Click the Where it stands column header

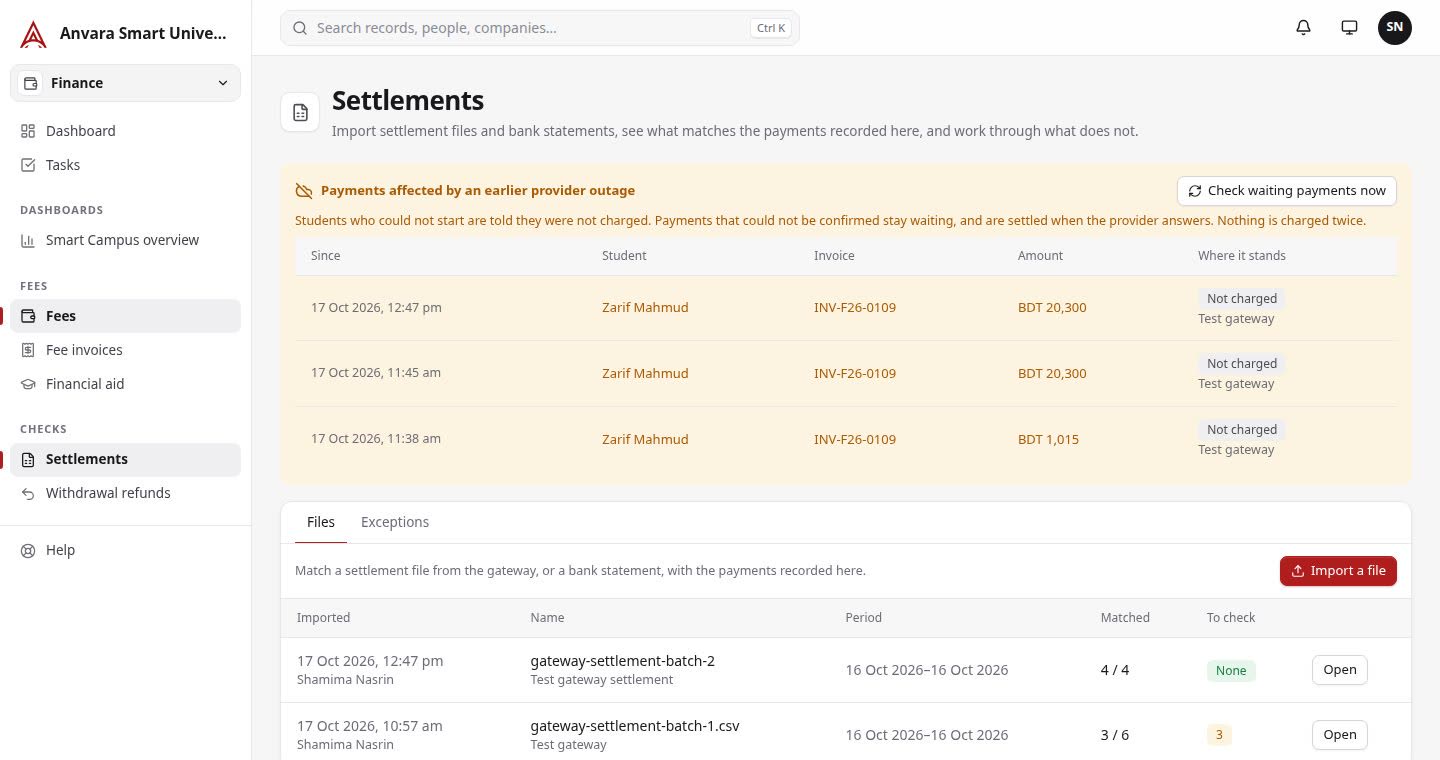point(1242,256)
